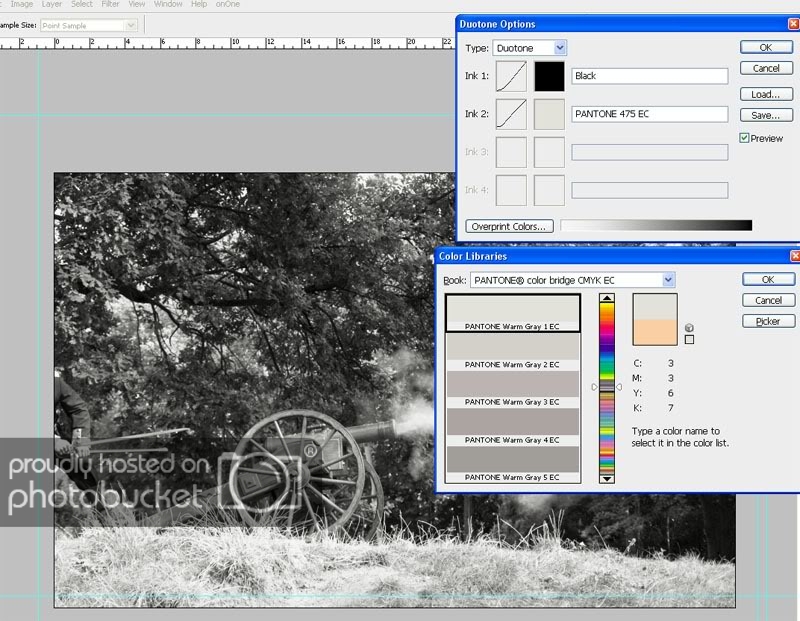
Task: Open the Book dropdown of PANTONE libraries
Action: click(x=668, y=280)
